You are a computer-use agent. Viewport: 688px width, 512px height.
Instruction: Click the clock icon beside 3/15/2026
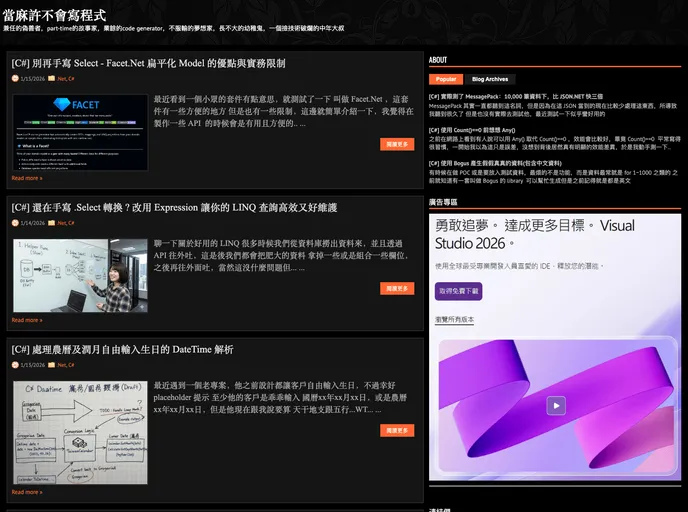pos(15,365)
